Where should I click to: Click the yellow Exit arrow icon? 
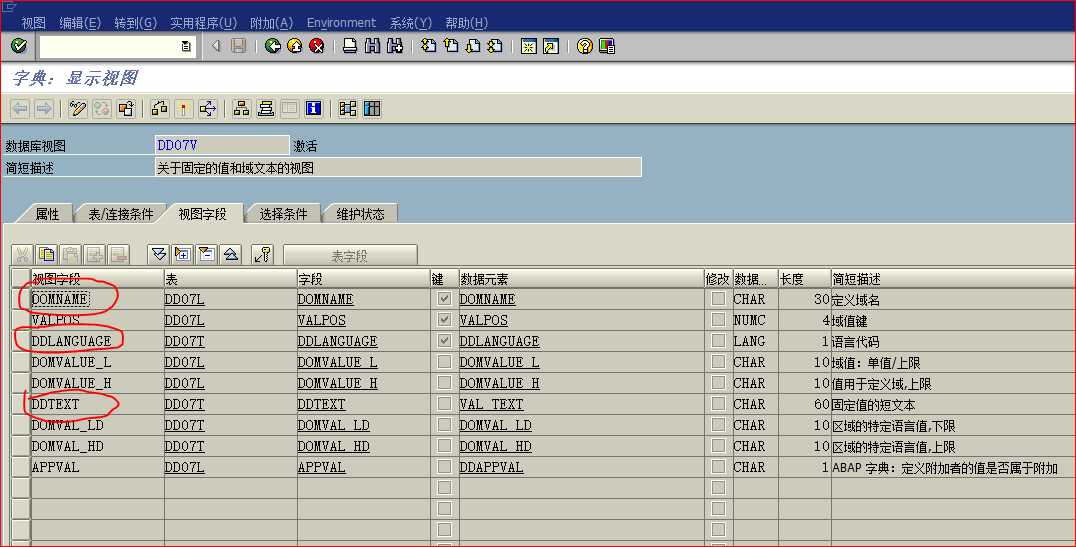coord(295,46)
